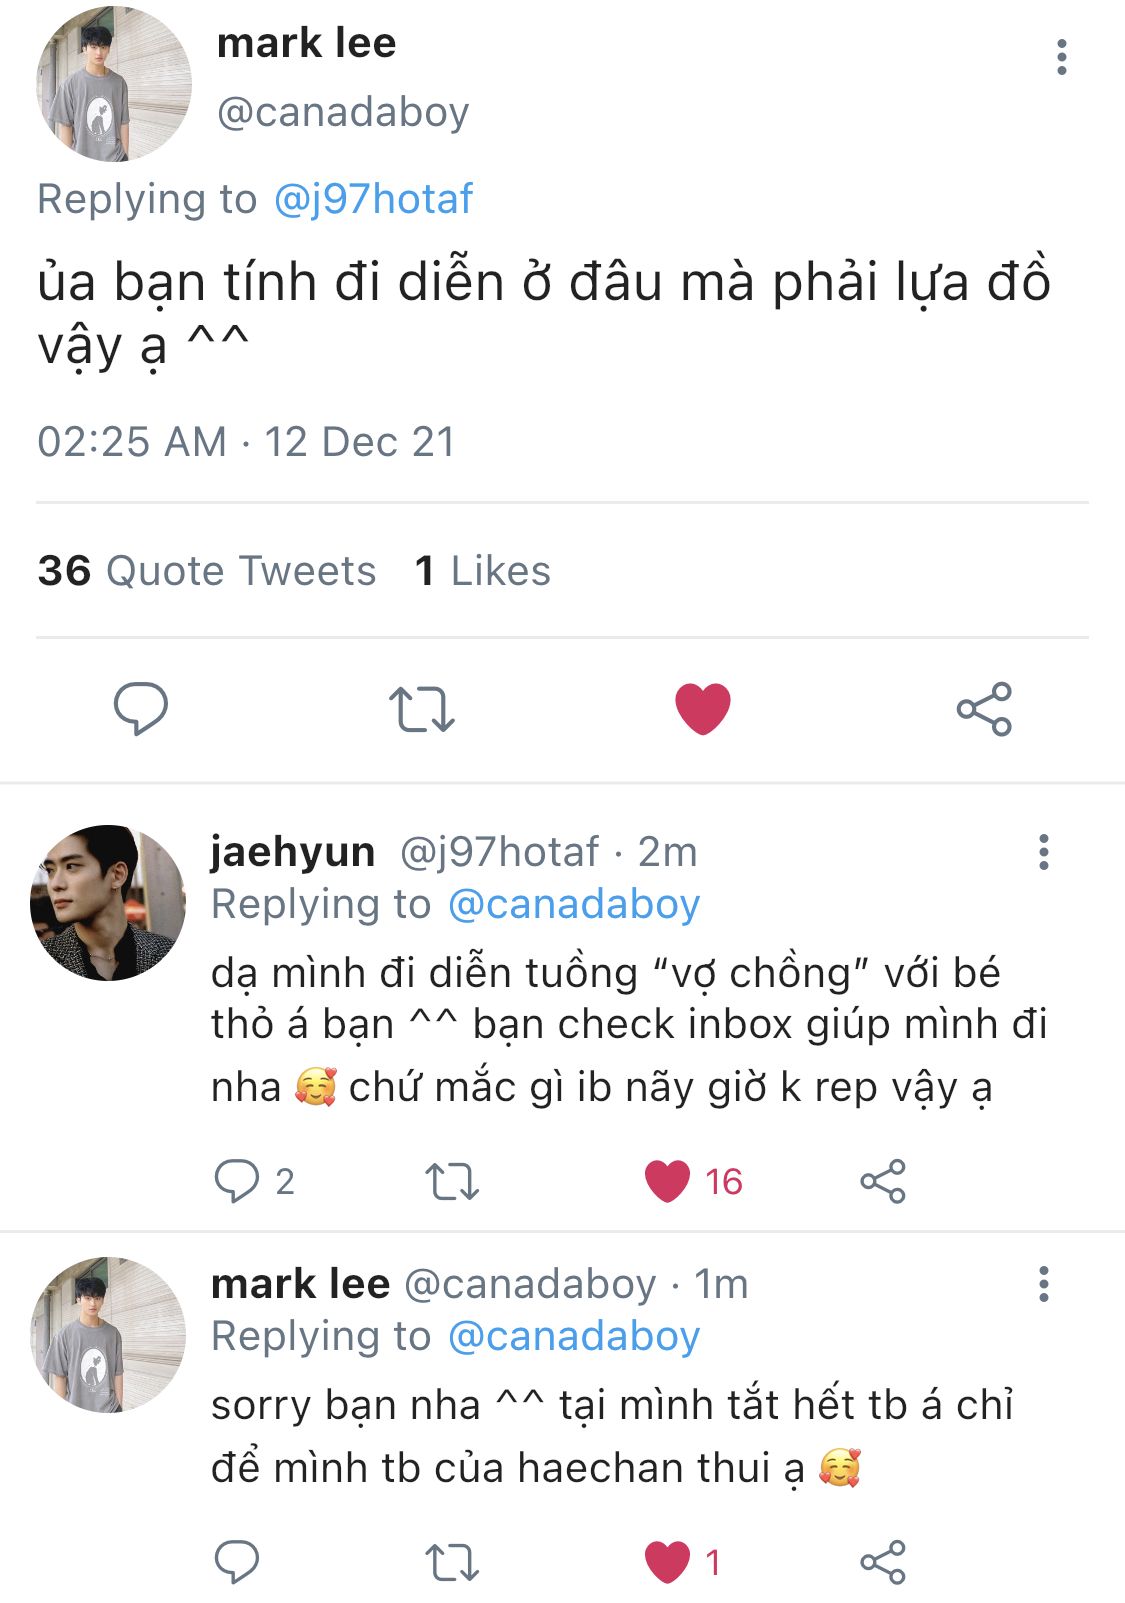
Task: Reply to mark lee's main tweet
Action: click(141, 709)
